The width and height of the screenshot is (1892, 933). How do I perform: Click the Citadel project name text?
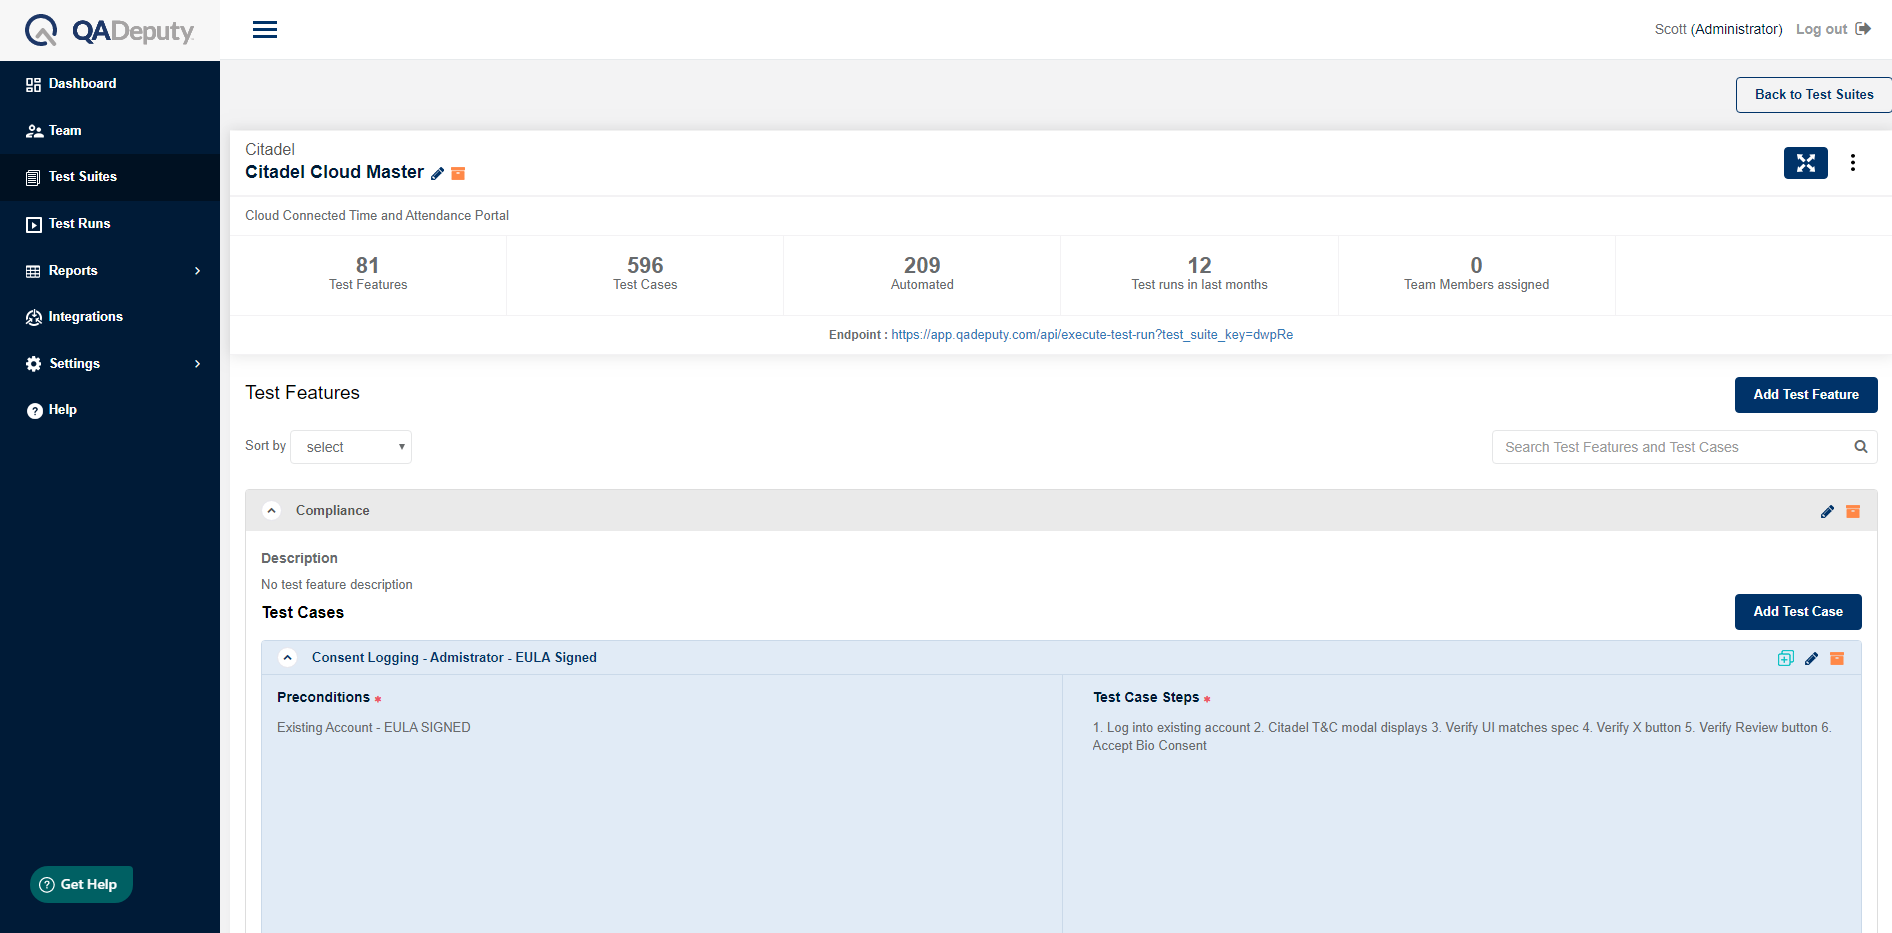click(x=270, y=150)
